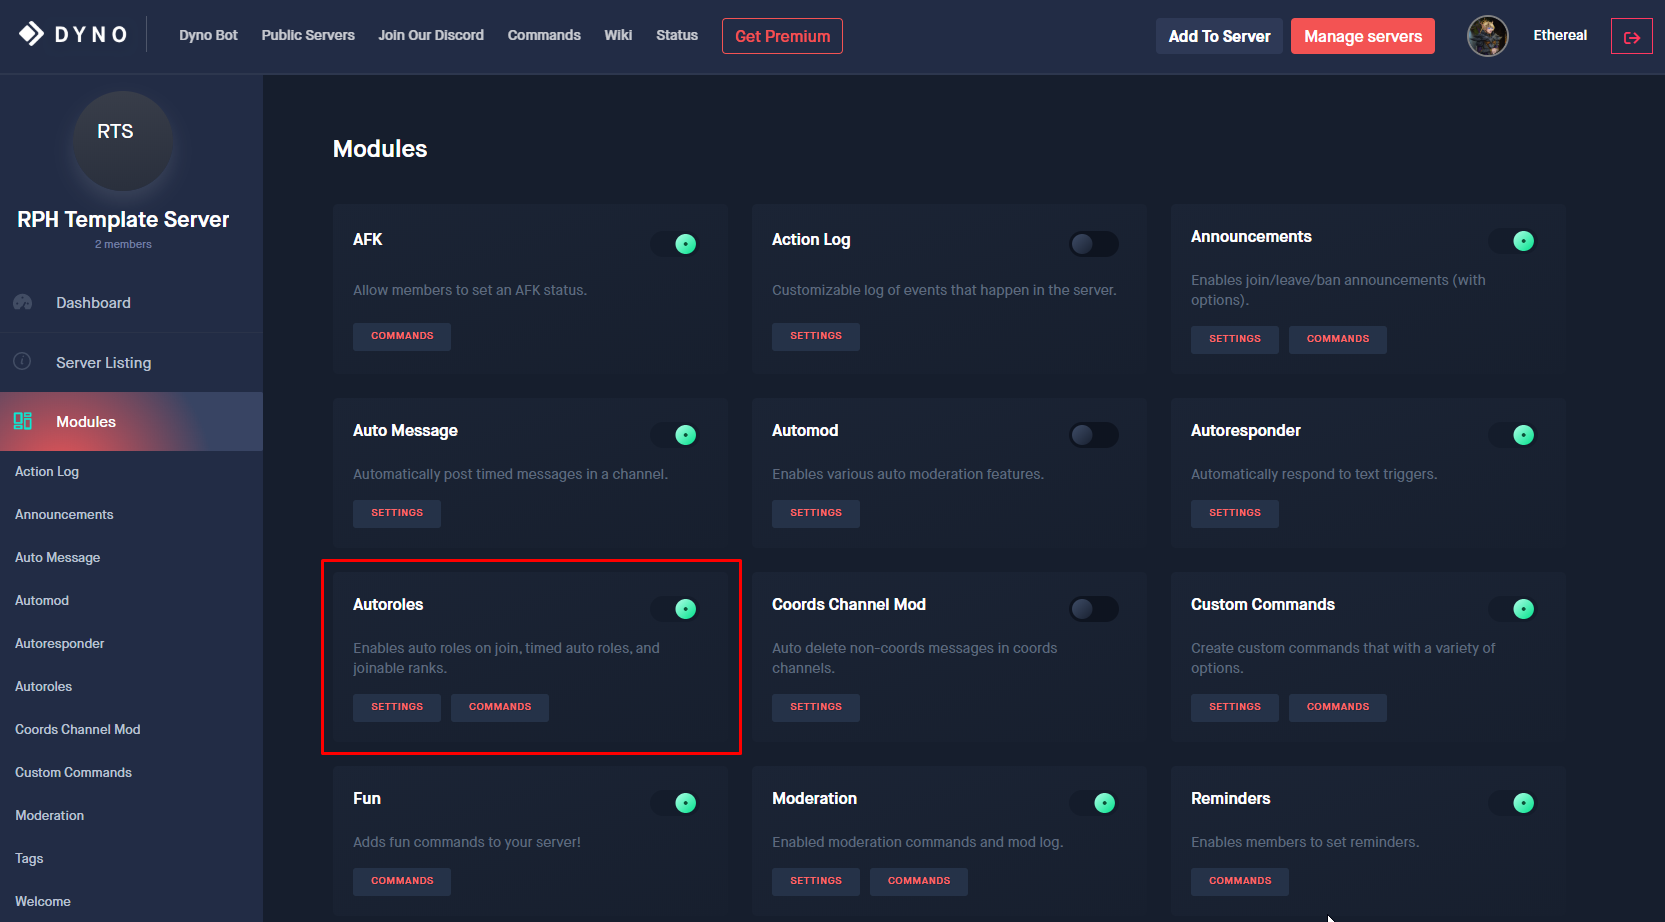Image resolution: width=1665 pixels, height=922 pixels.
Task: Turn off the Reminders module toggle
Action: pyautogui.click(x=1513, y=802)
